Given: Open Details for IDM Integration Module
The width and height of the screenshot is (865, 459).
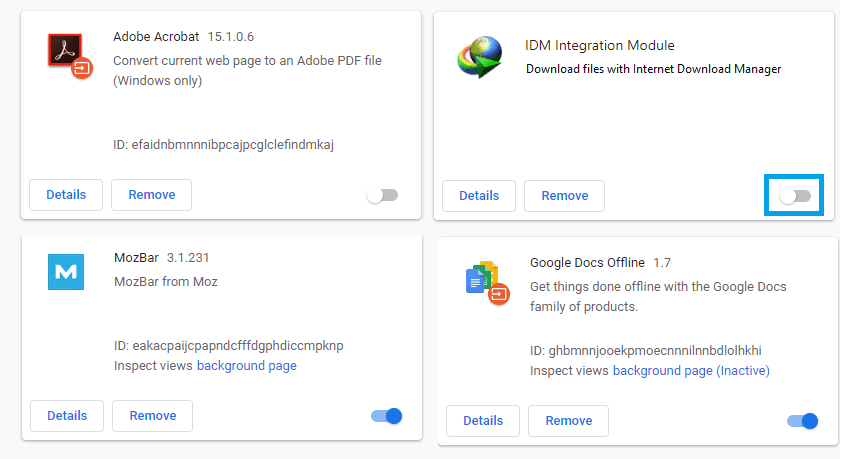Looking at the screenshot, I should point(479,196).
